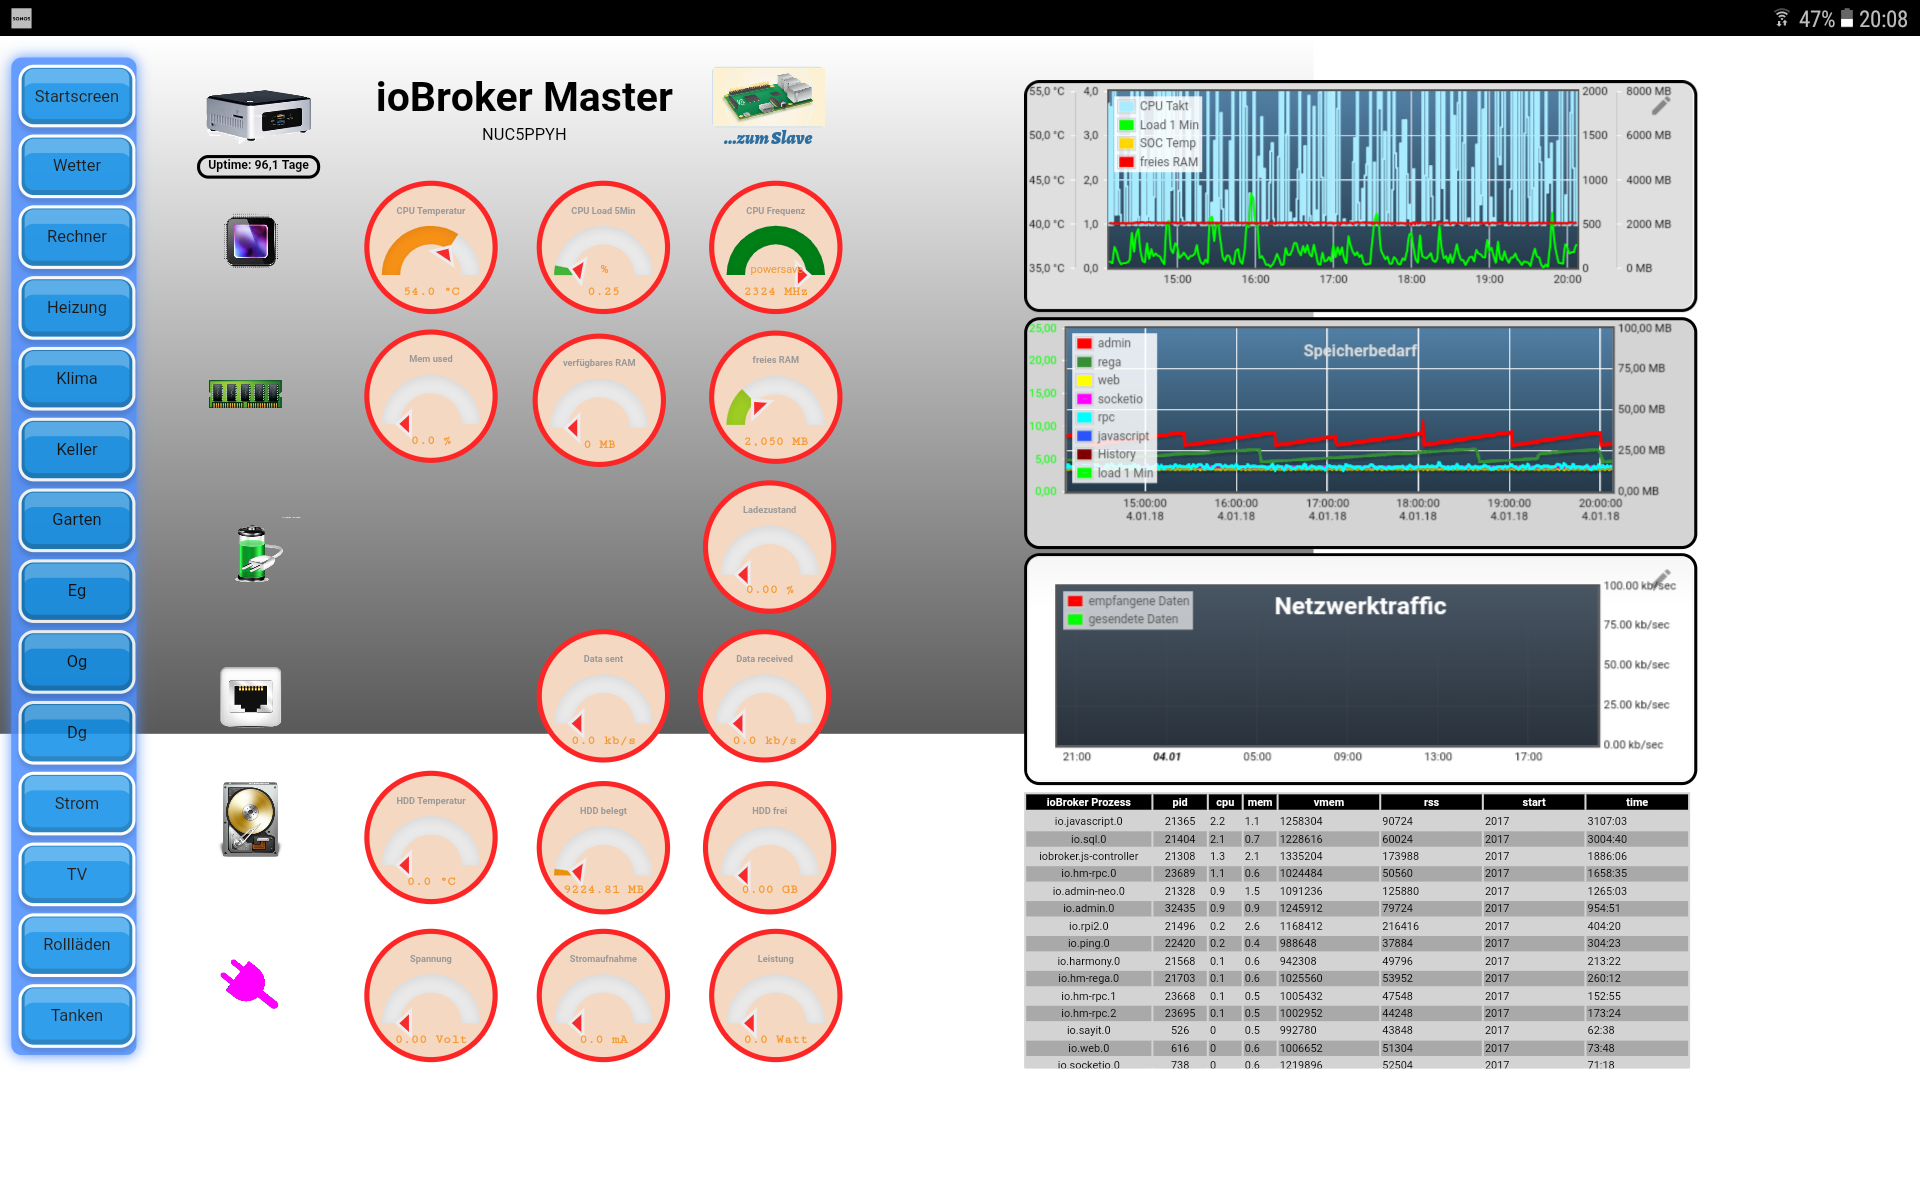
Task: Open the Rechner page
Action: click(77, 237)
